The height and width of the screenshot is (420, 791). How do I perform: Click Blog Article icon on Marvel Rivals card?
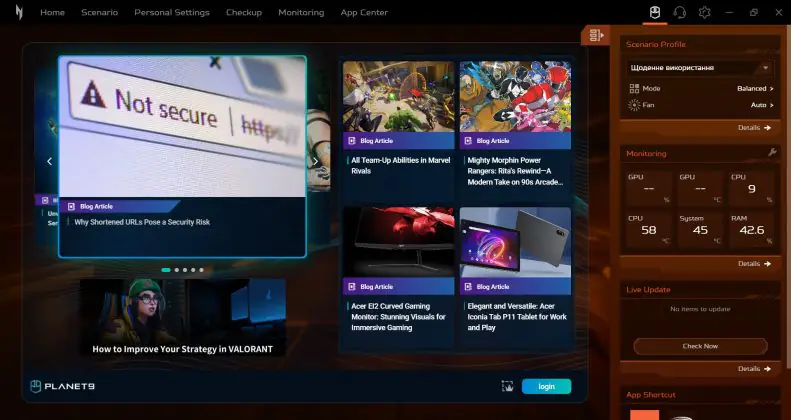(352, 141)
